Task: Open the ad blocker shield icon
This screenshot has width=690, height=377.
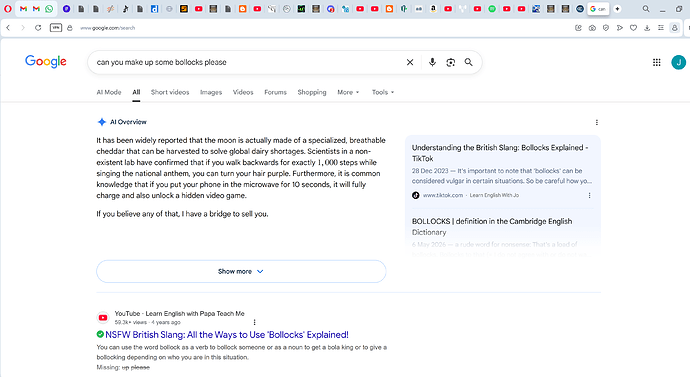Action: (606, 28)
